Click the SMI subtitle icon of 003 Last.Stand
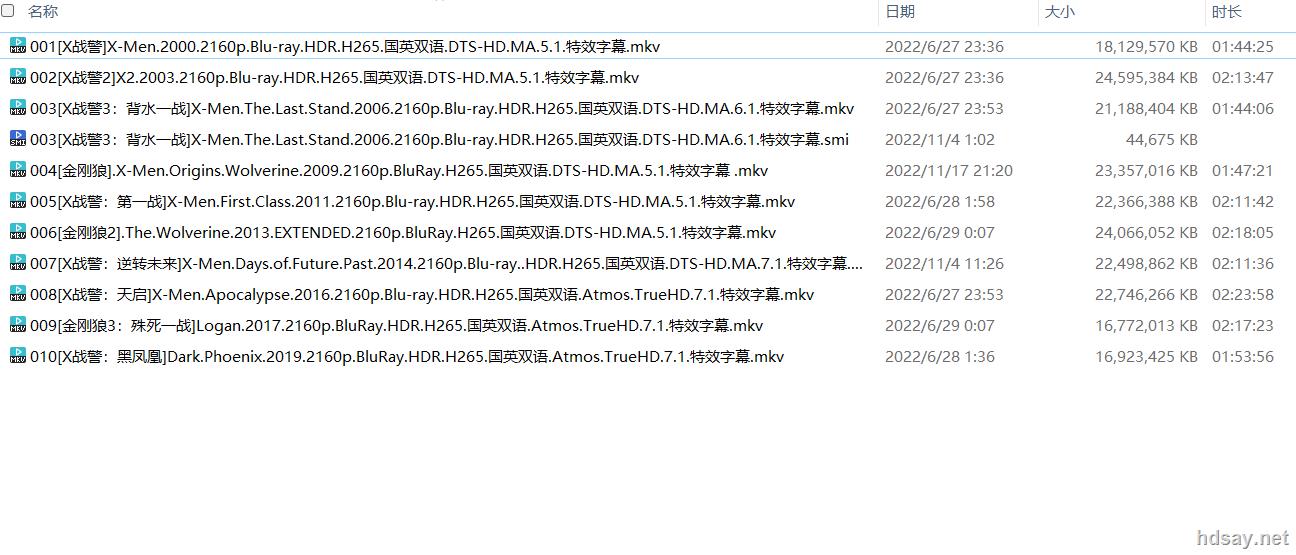Viewport: 1296px width, 555px height. click(18, 139)
